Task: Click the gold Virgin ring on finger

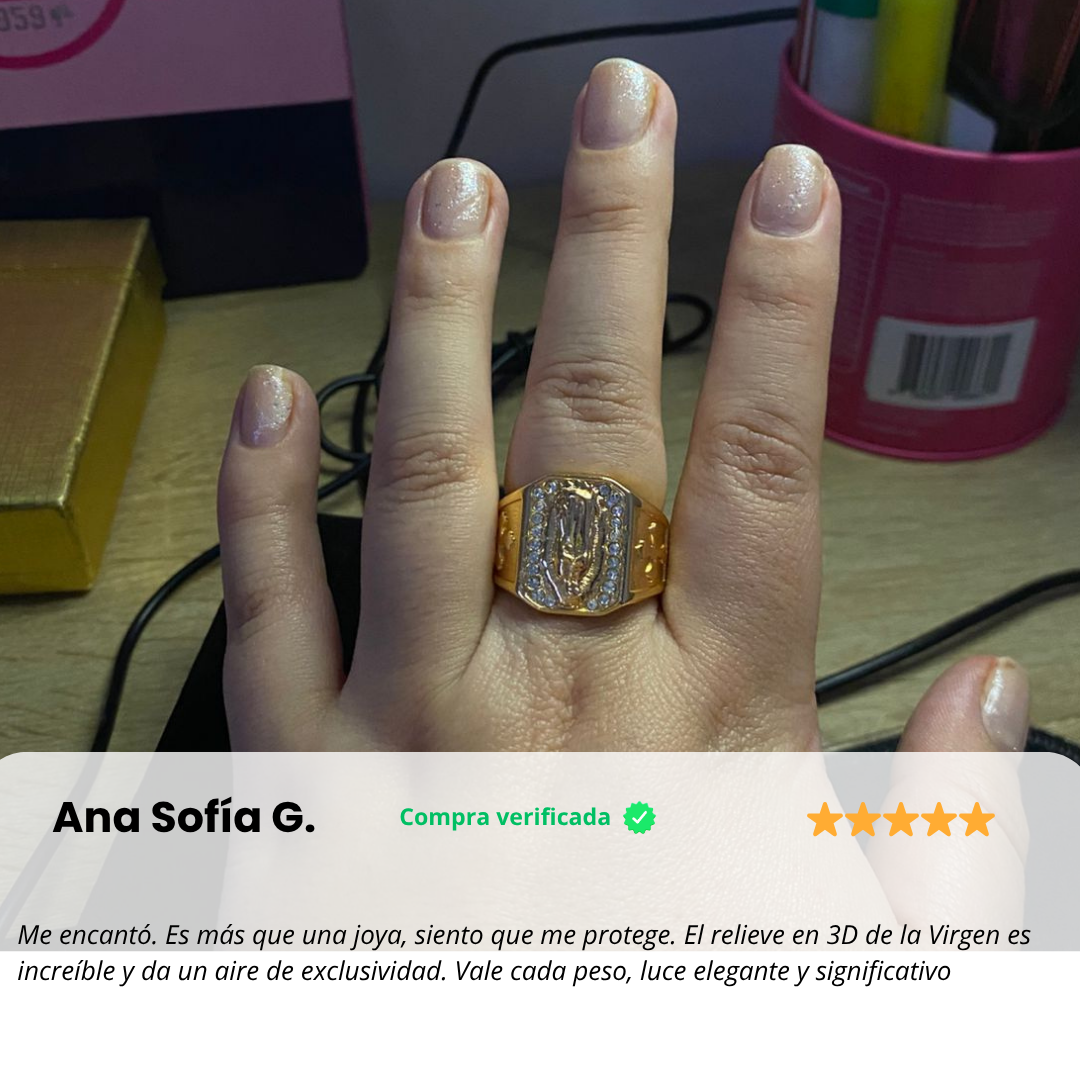Action: [581, 544]
